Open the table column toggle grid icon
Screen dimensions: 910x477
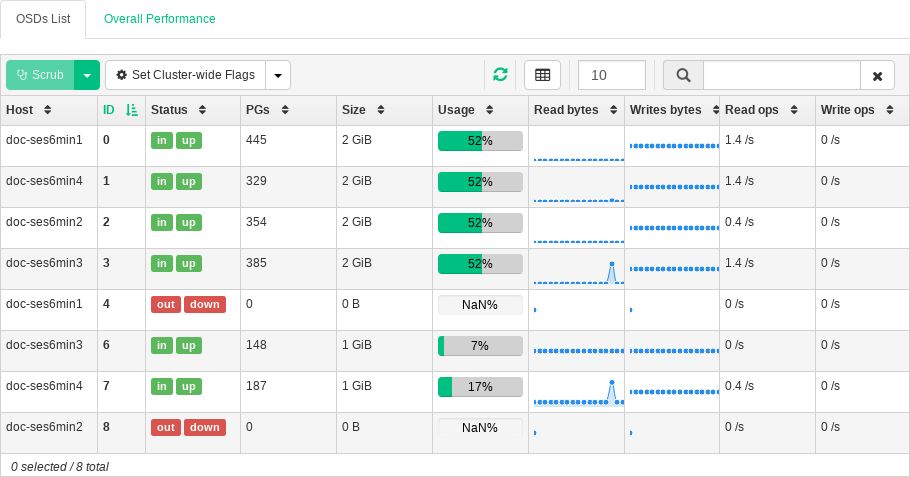click(x=542, y=75)
